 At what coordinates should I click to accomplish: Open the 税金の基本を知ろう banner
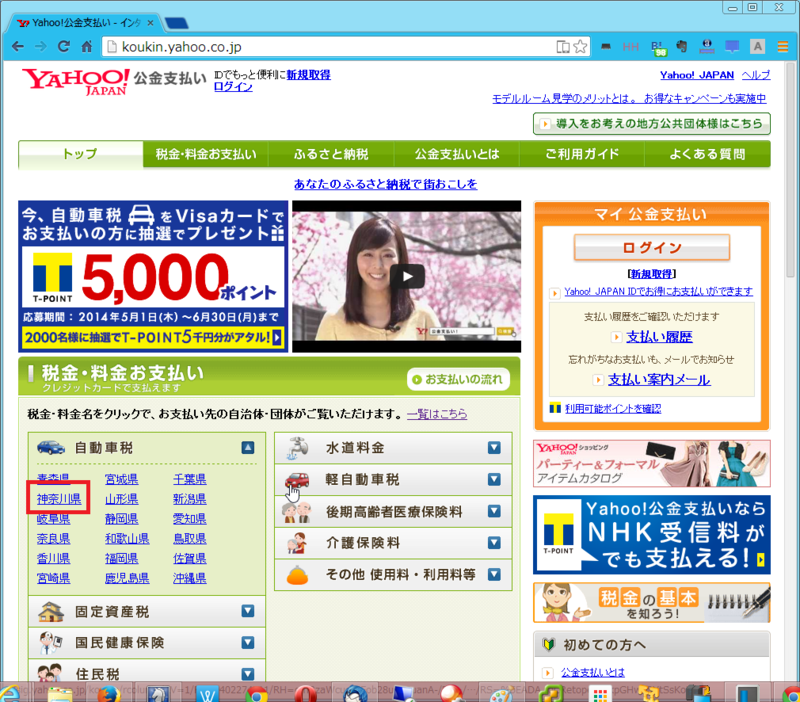point(652,603)
